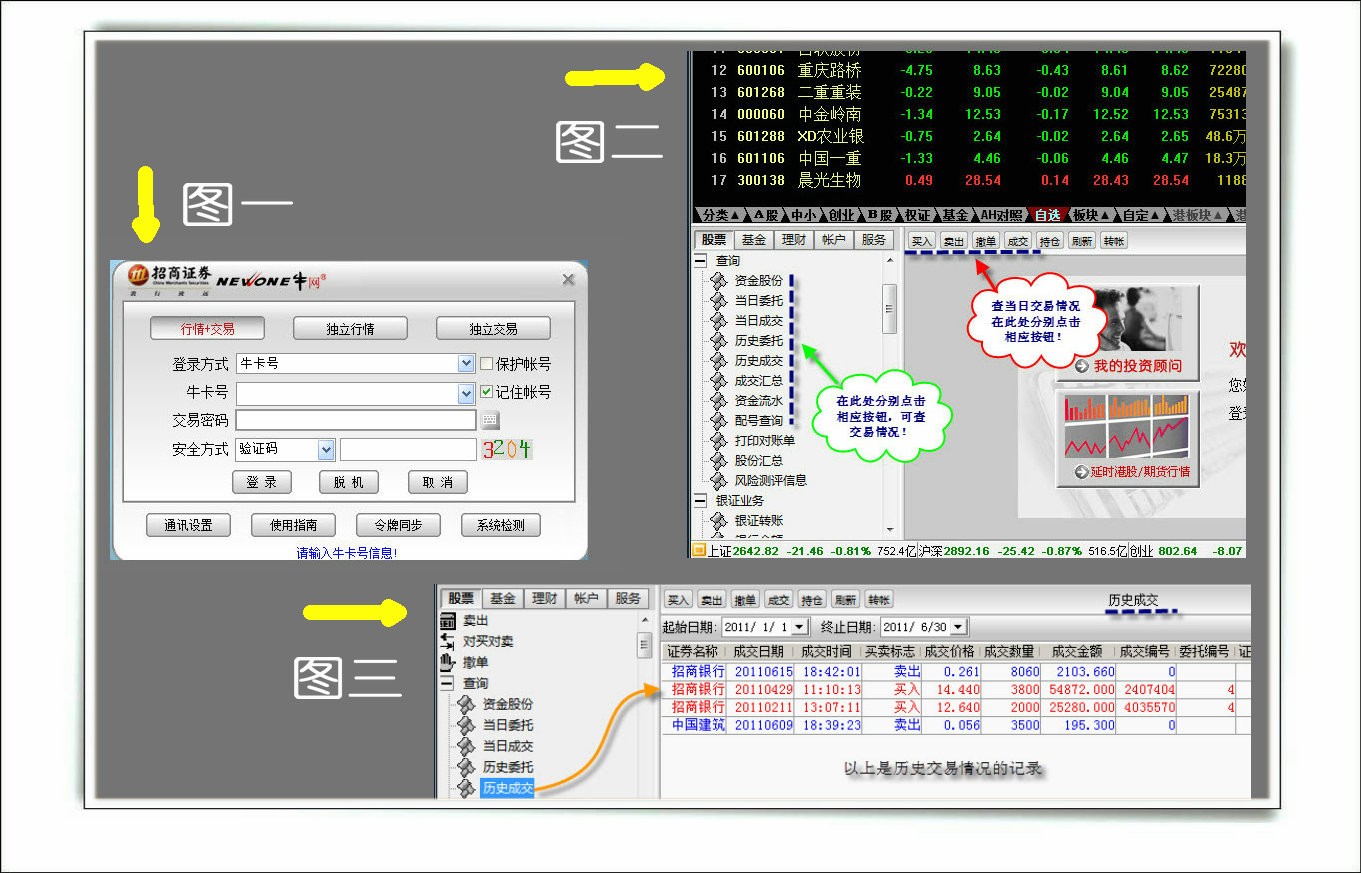Select the 独立行情 mode button
The height and width of the screenshot is (873, 1361).
(350, 328)
